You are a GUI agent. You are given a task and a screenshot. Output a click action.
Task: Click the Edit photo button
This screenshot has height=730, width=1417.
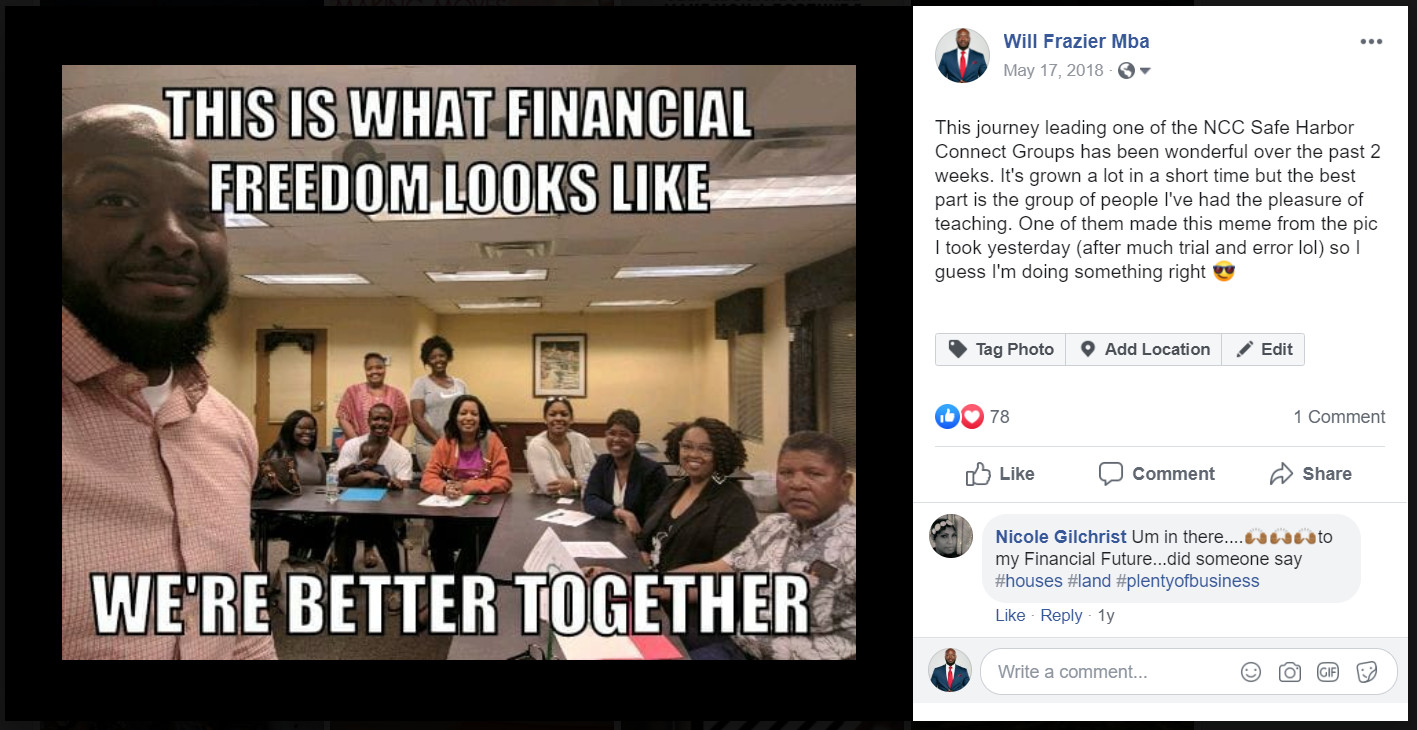click(x=1263, y=349)
